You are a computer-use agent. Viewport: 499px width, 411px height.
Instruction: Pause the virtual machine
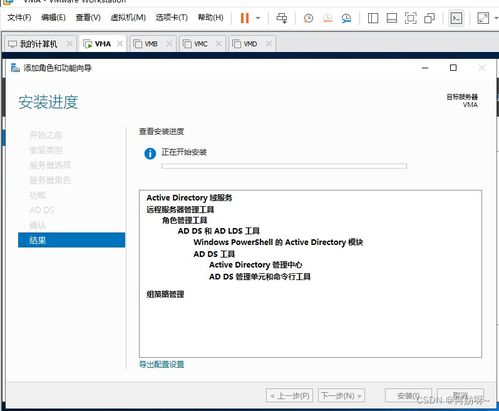245,18
